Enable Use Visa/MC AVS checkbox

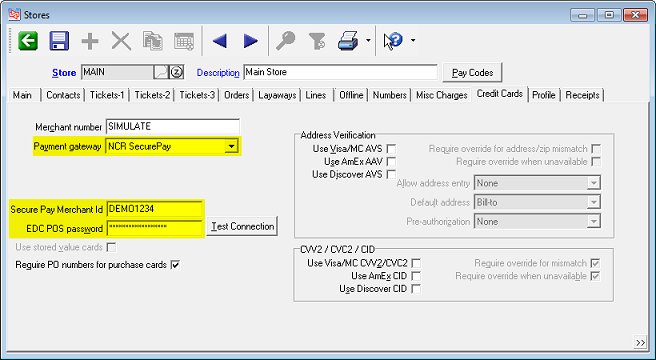coord(392,149)
